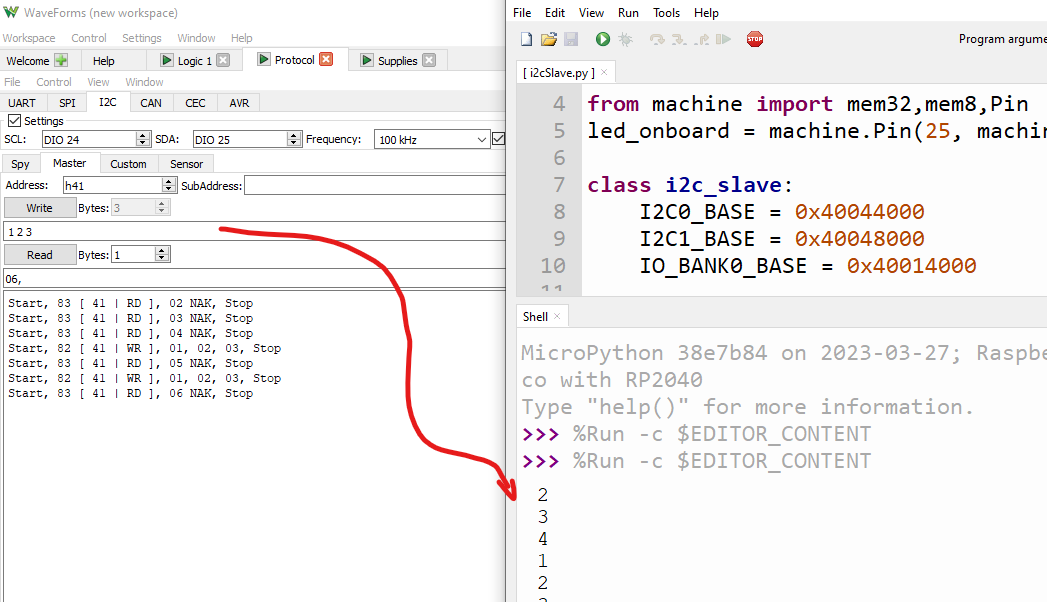The image size is (1047, 602).
Task: Open a new file in Thonny
Action: coord(524,39)
